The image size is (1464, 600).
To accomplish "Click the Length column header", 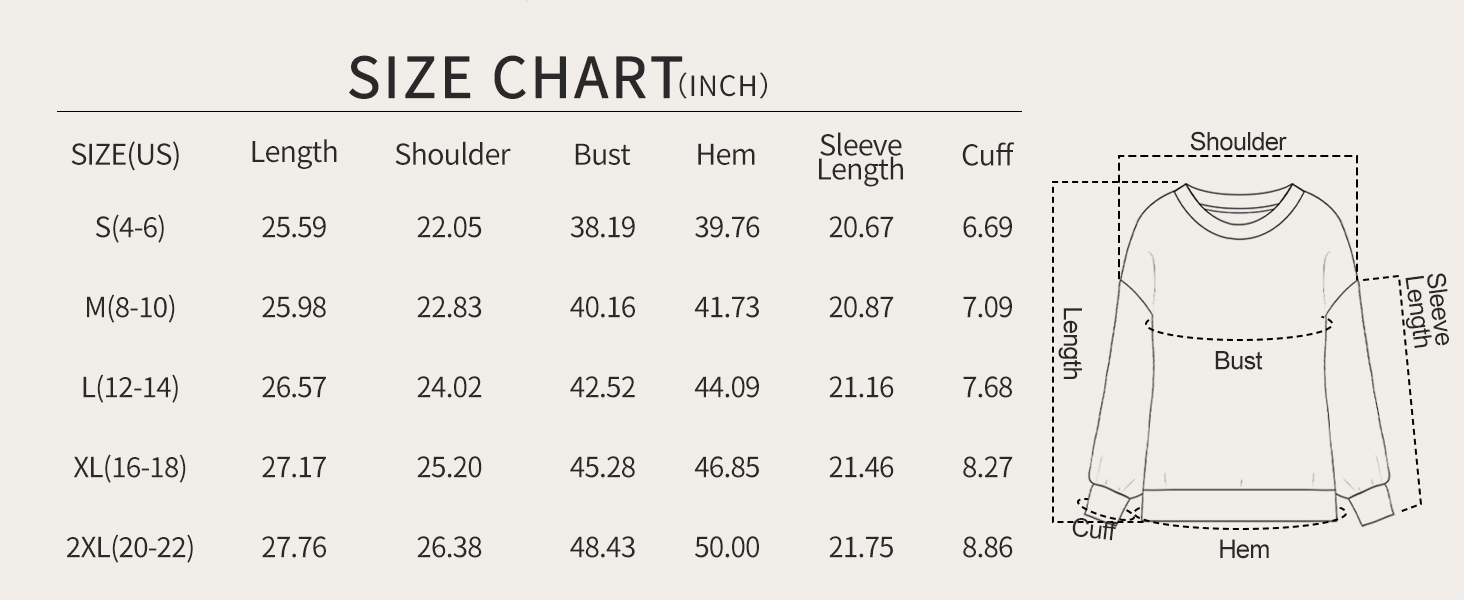I will pos(294,154).
